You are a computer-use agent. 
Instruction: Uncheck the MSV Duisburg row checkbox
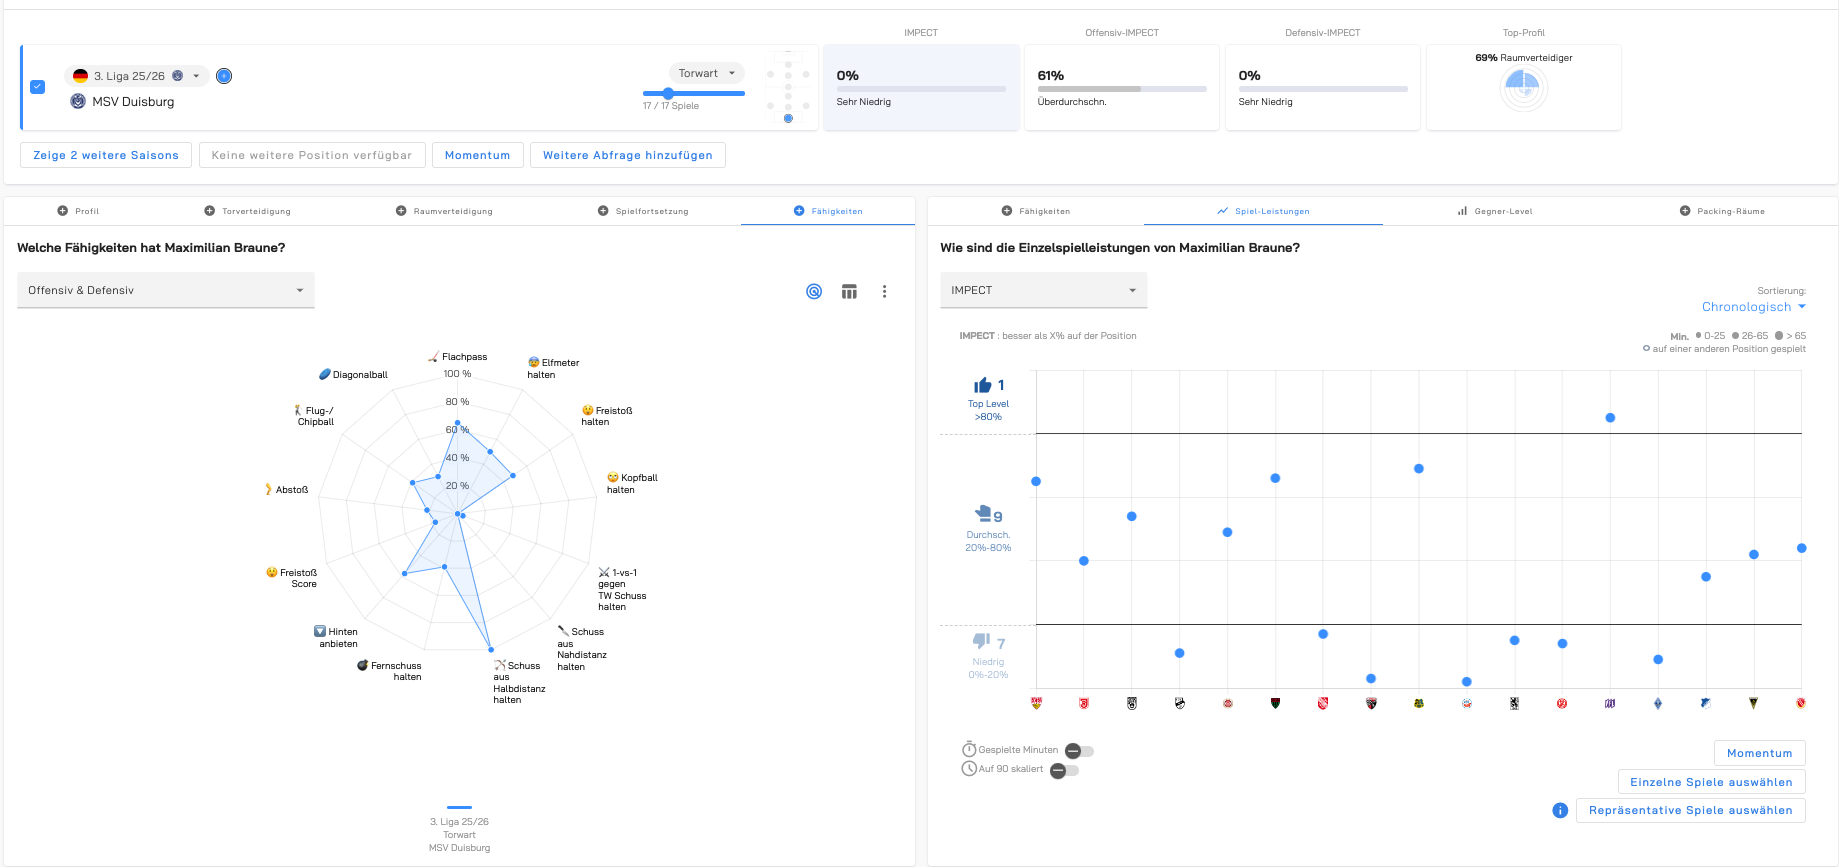[38, 87]
